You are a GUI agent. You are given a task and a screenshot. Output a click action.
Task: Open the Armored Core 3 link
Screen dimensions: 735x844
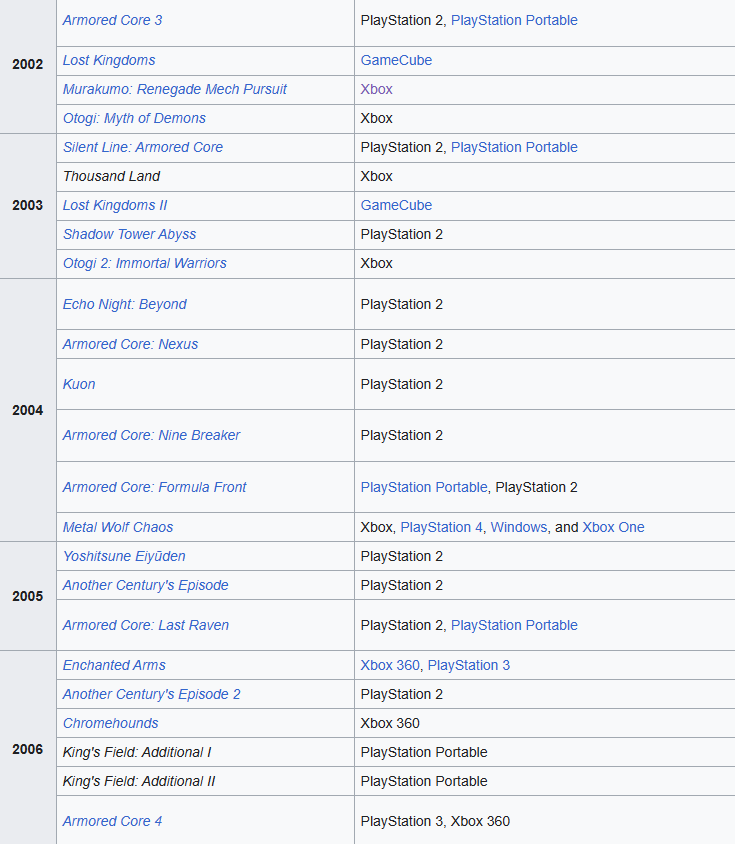[112, 20]
